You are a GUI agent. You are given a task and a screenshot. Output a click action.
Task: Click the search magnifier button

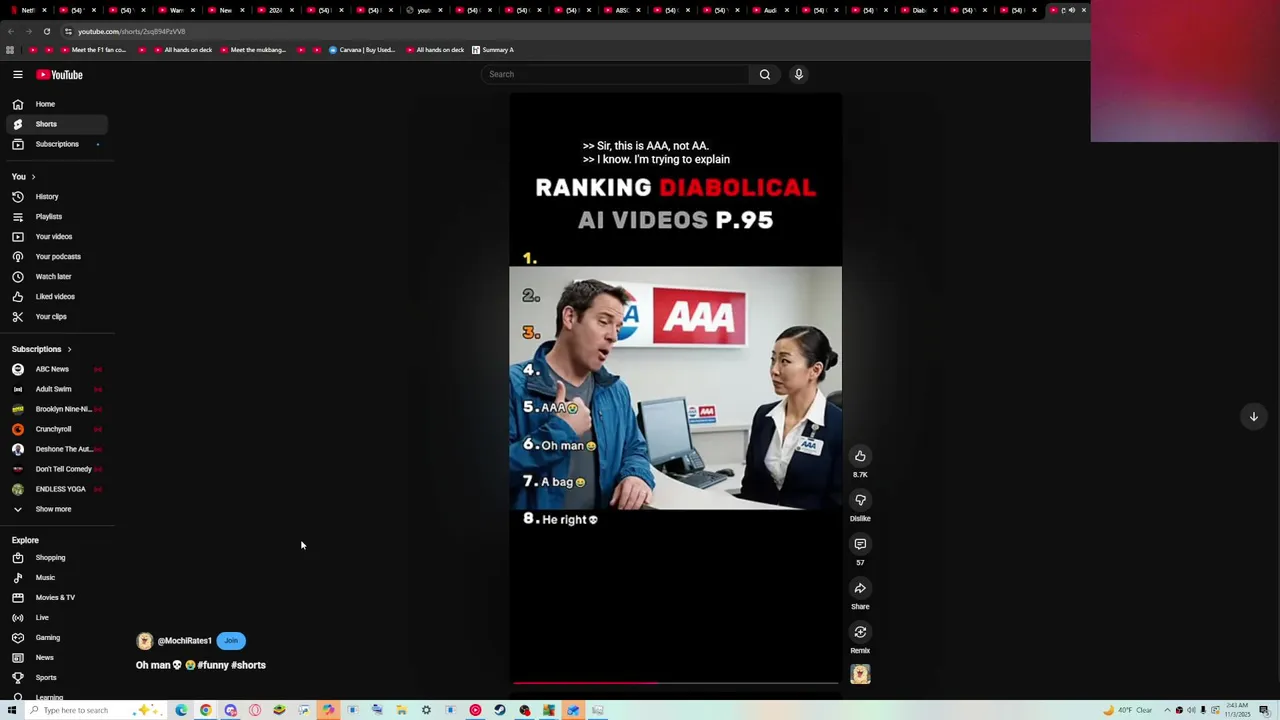click(765, 74)
